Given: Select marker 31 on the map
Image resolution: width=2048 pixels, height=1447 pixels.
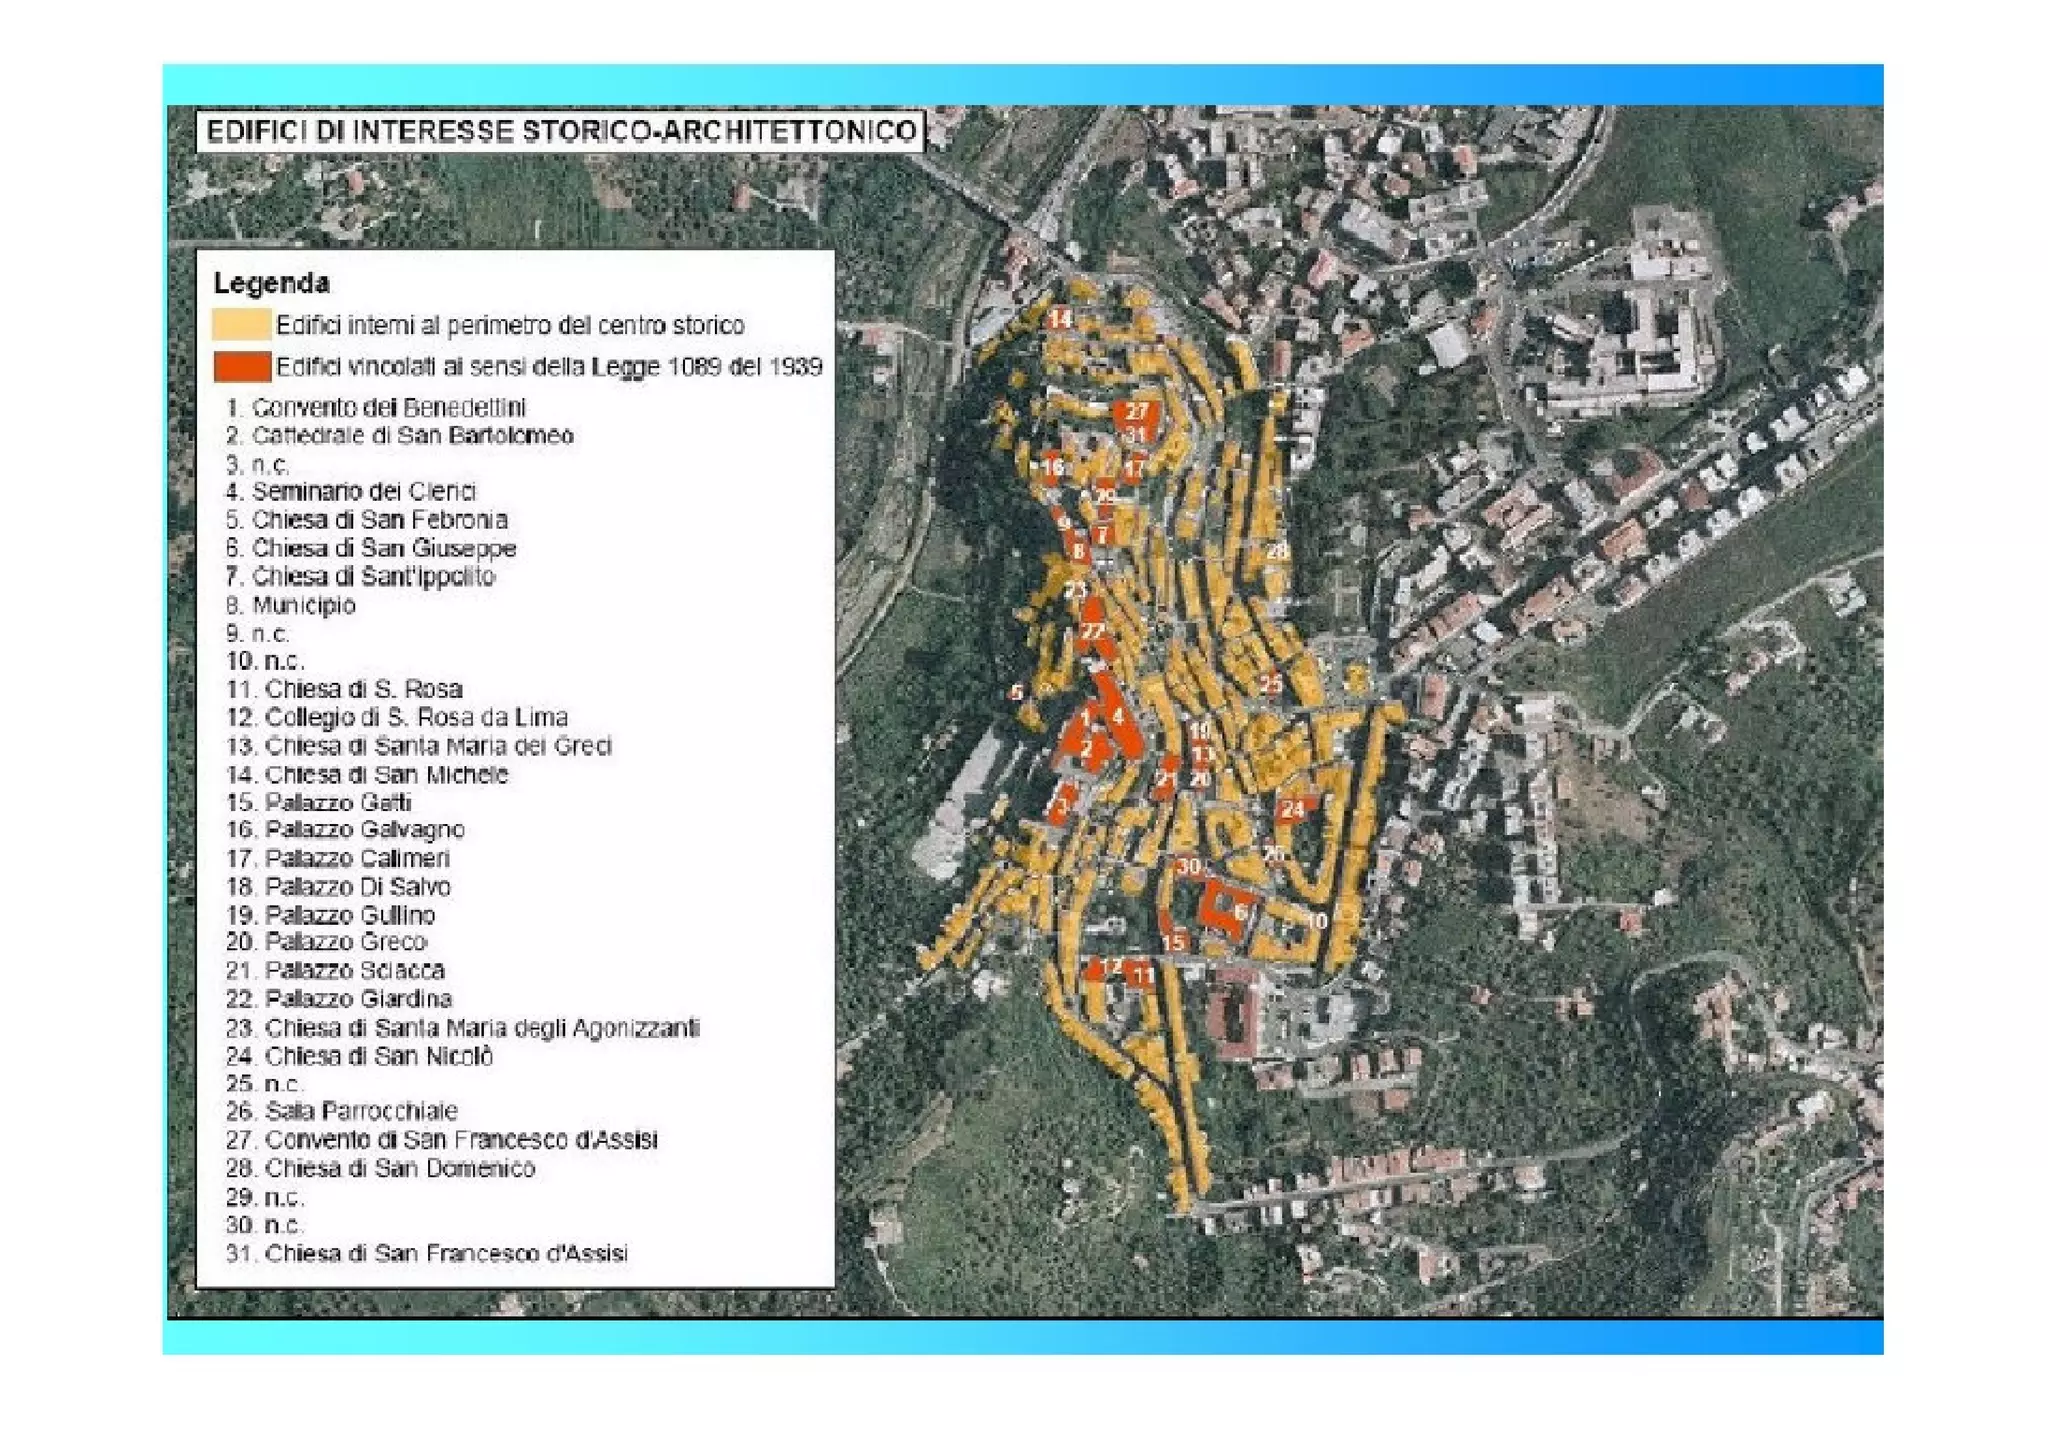Looking at the screenshot, I should coord(1135,435).
